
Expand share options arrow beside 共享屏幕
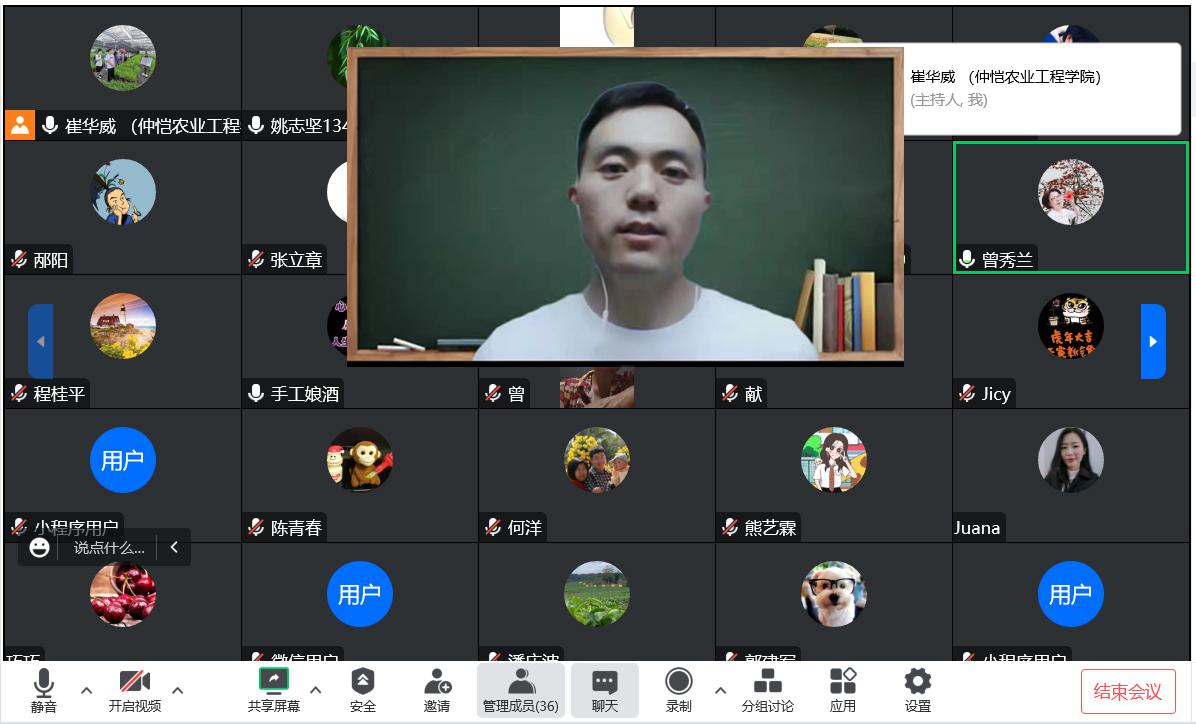point(316,690)
